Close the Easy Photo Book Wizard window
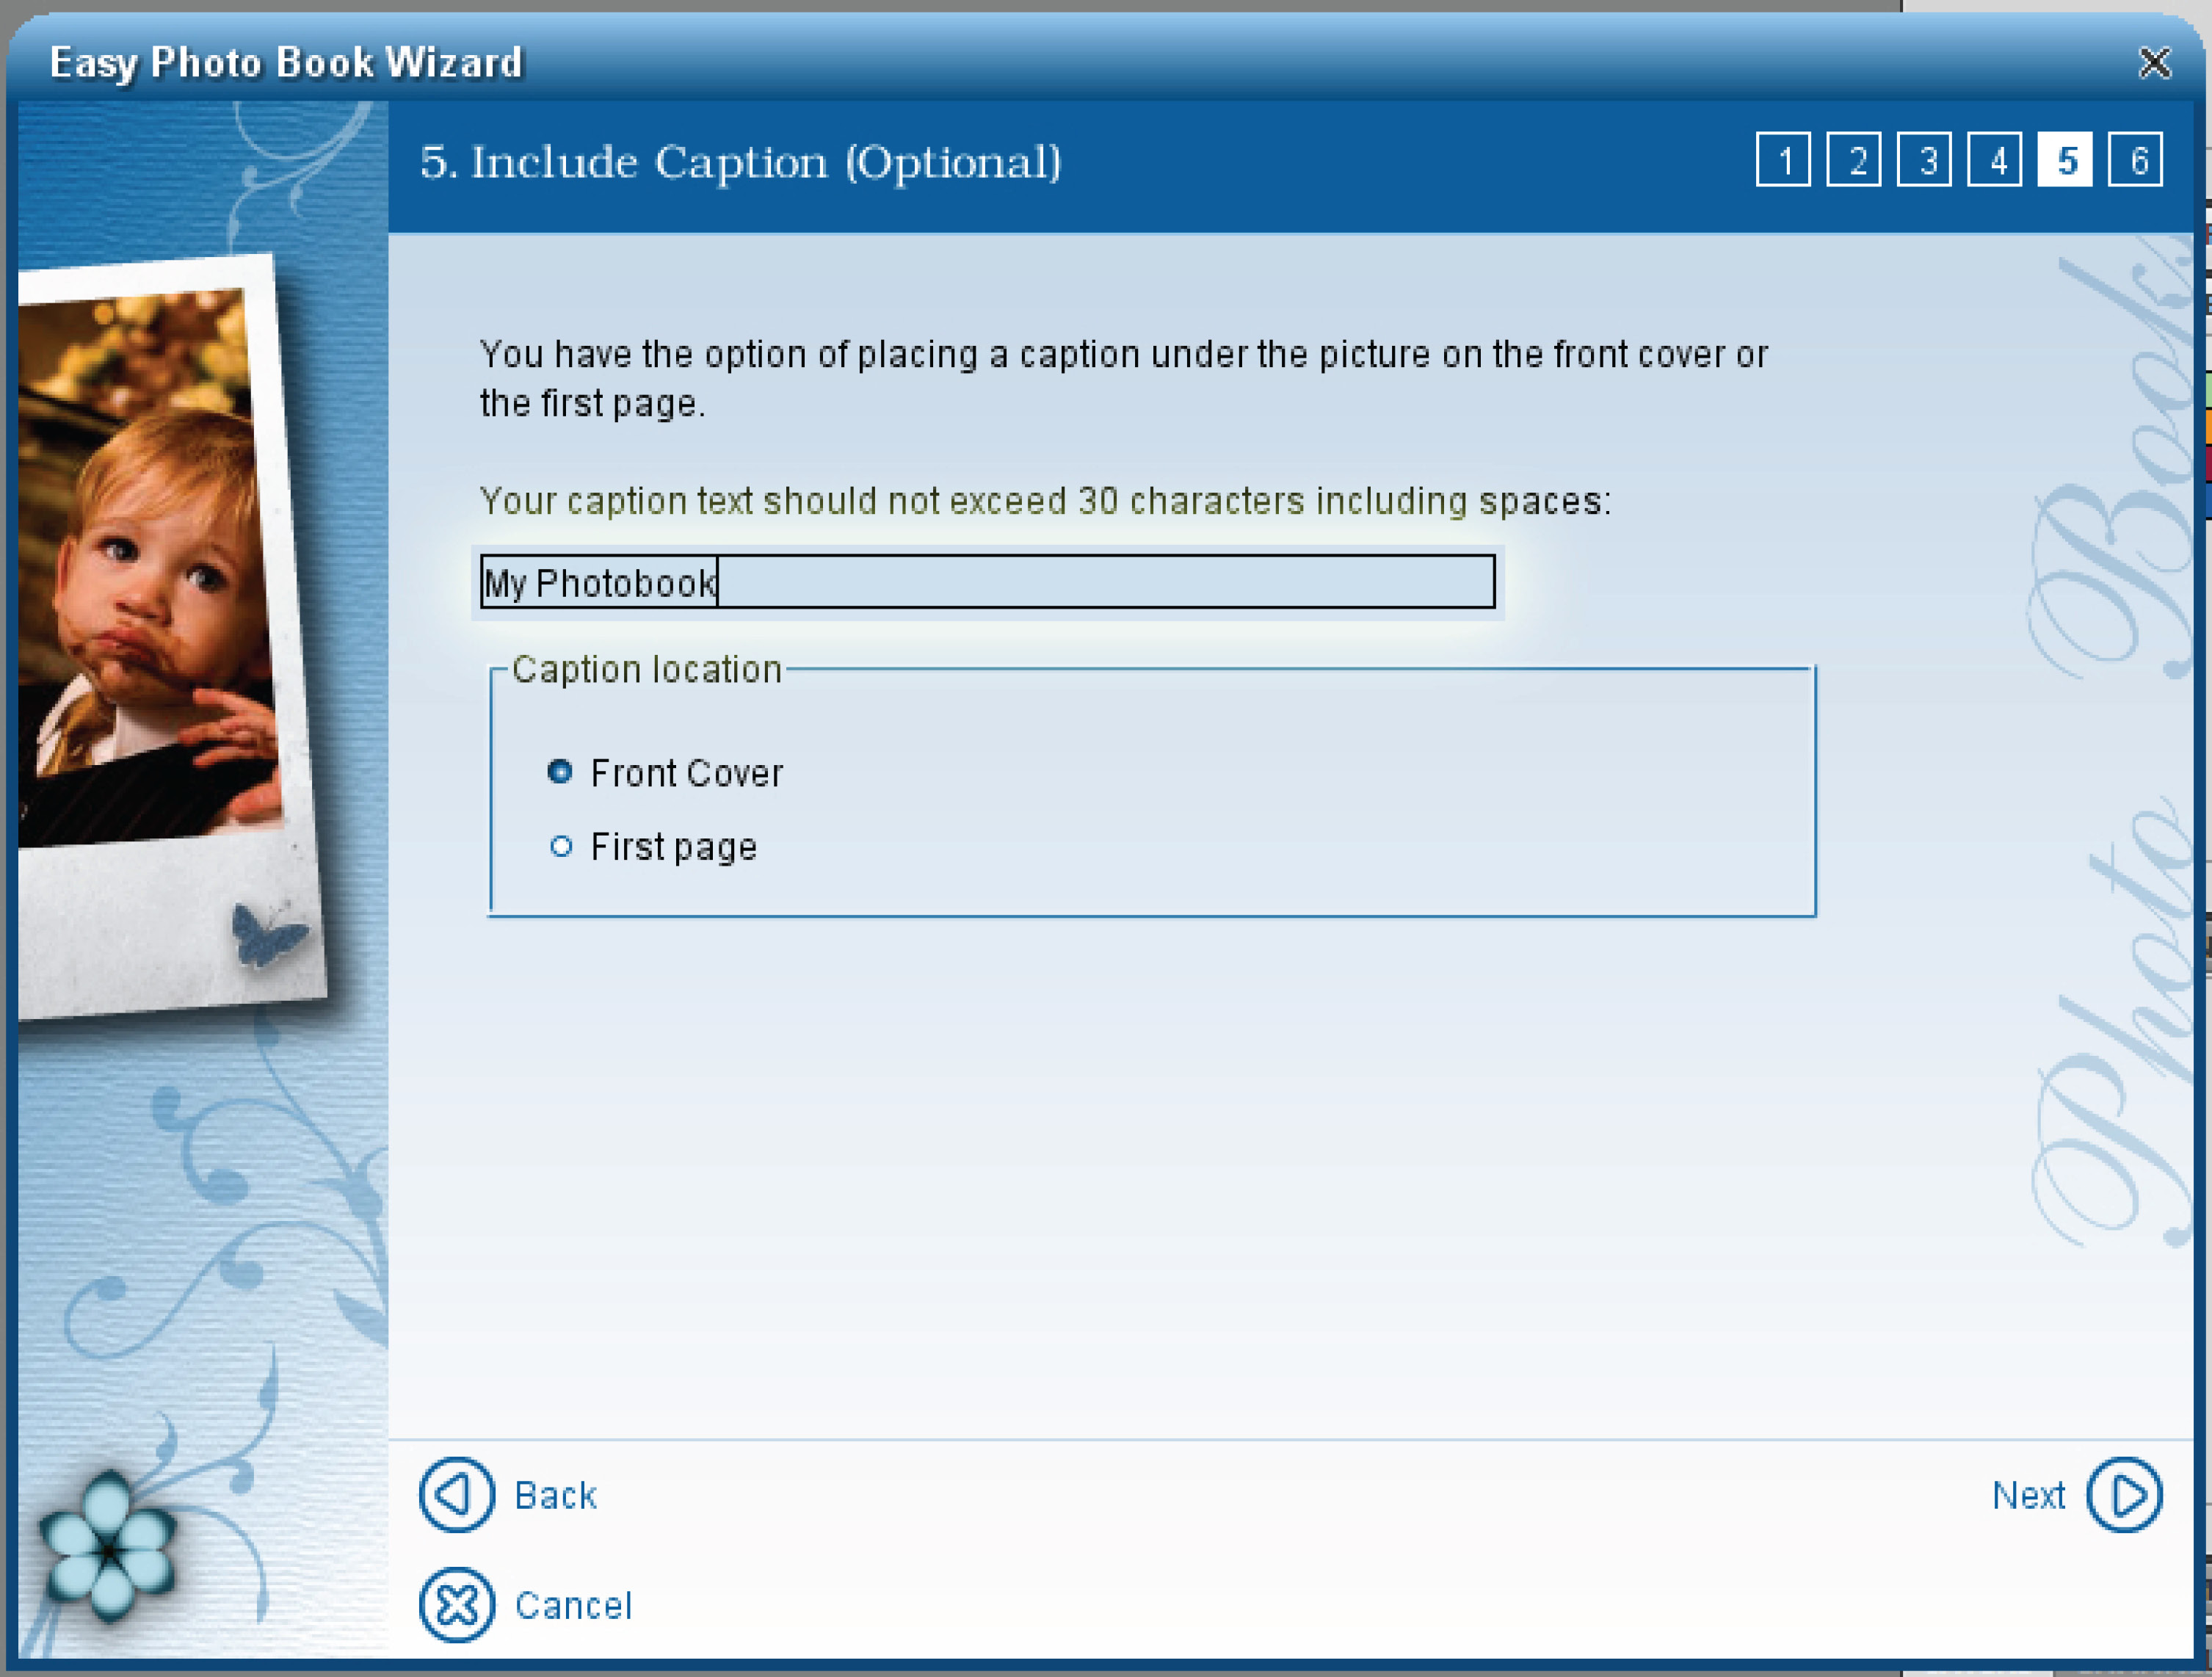 2155,63
